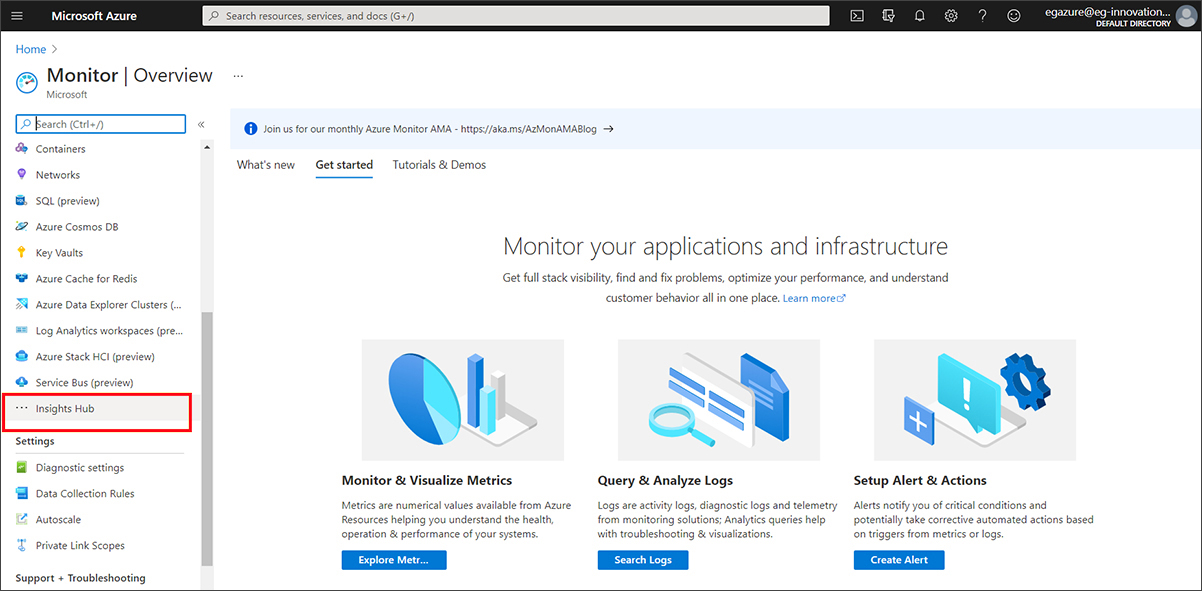Switch to the What's new tab

tap(266, 165)
